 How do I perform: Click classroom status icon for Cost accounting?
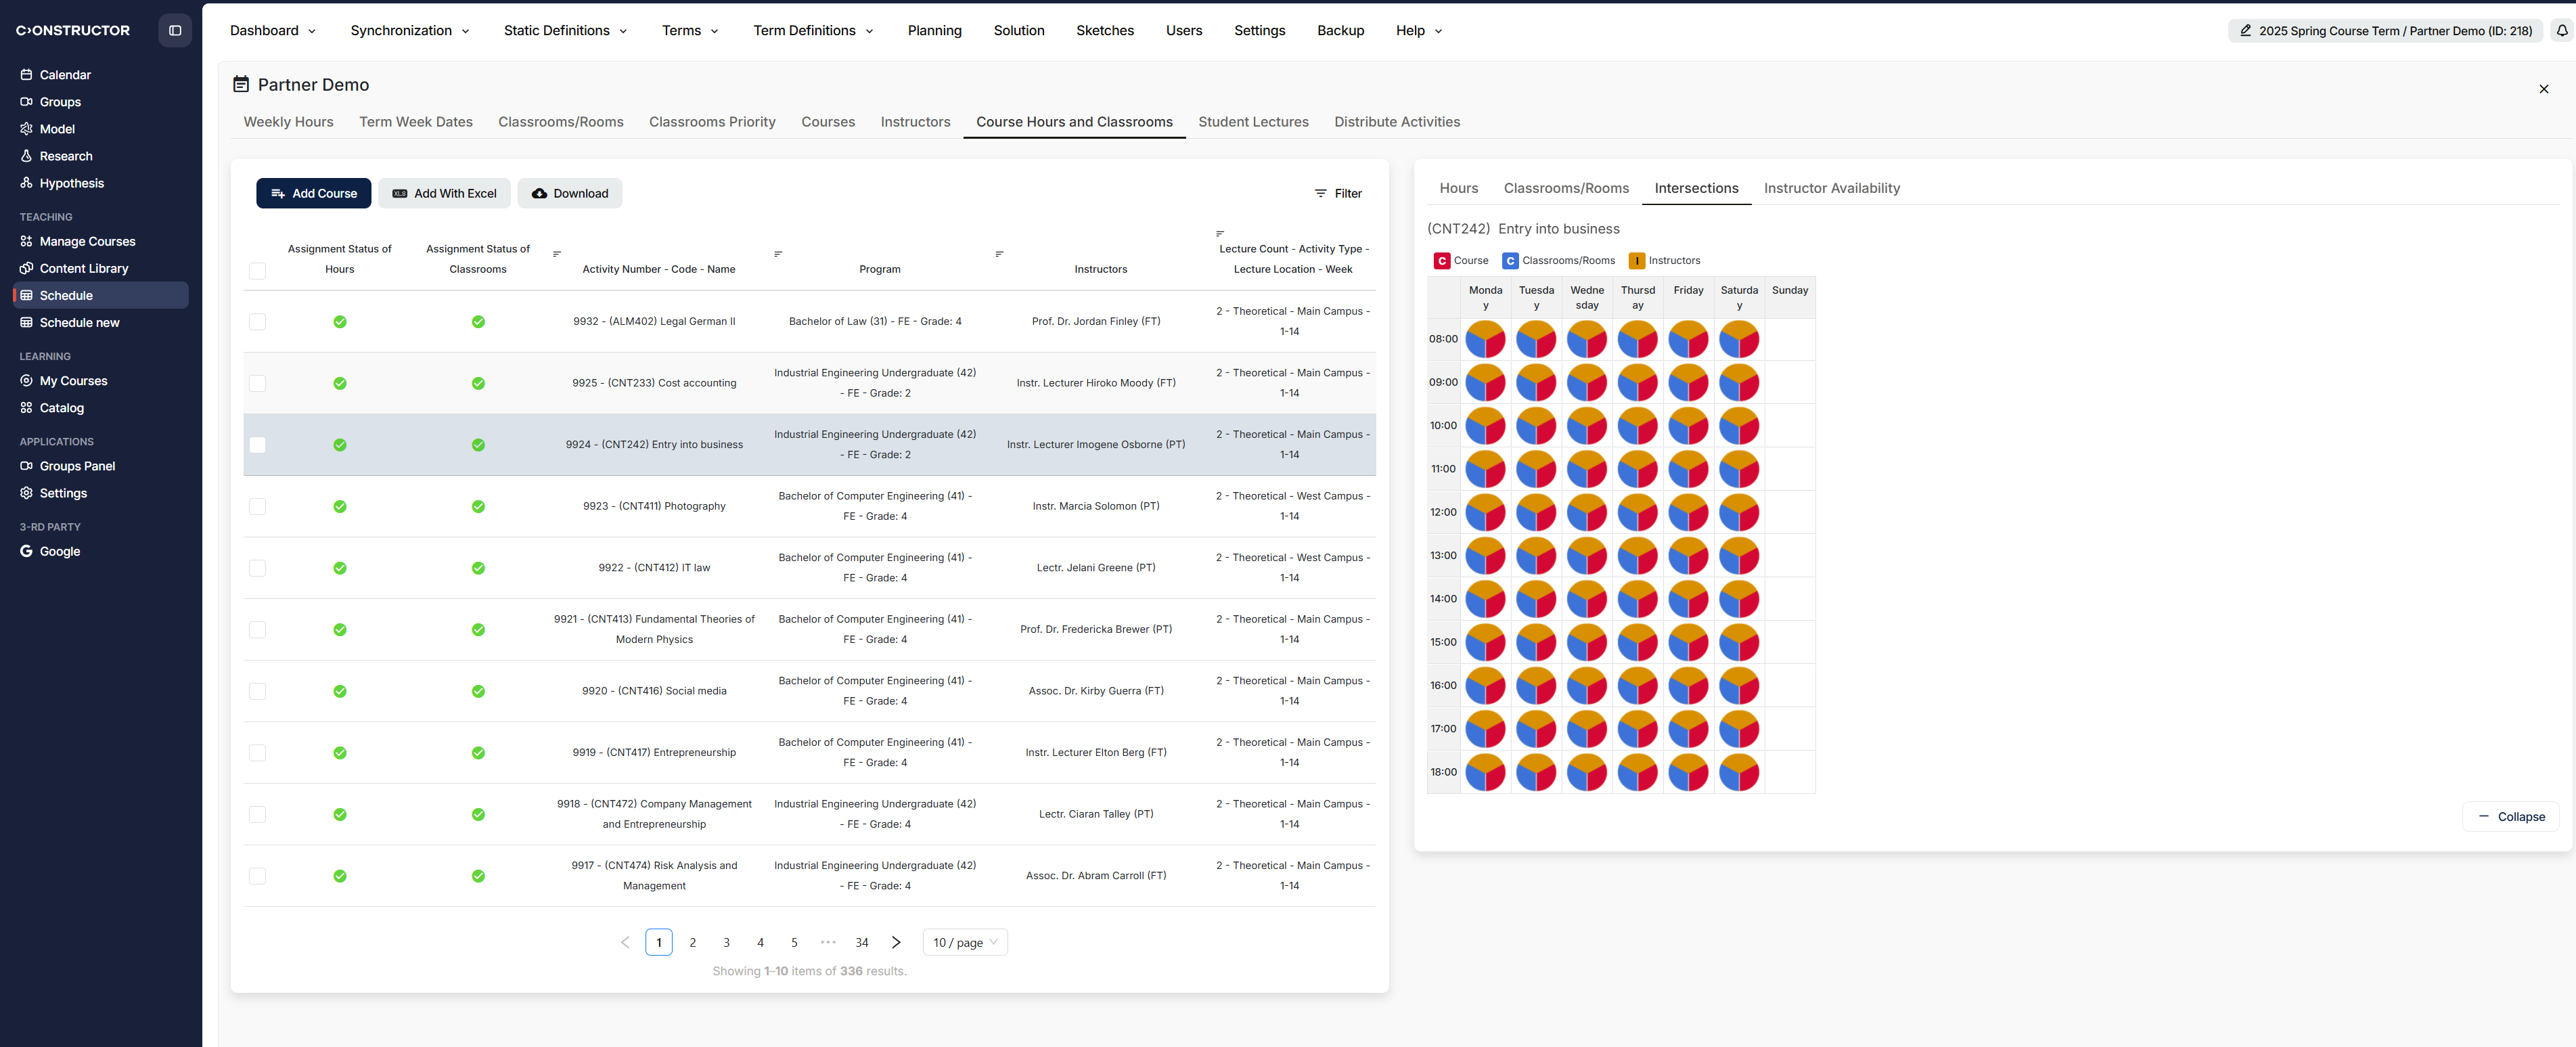click(x=478, y=383)
